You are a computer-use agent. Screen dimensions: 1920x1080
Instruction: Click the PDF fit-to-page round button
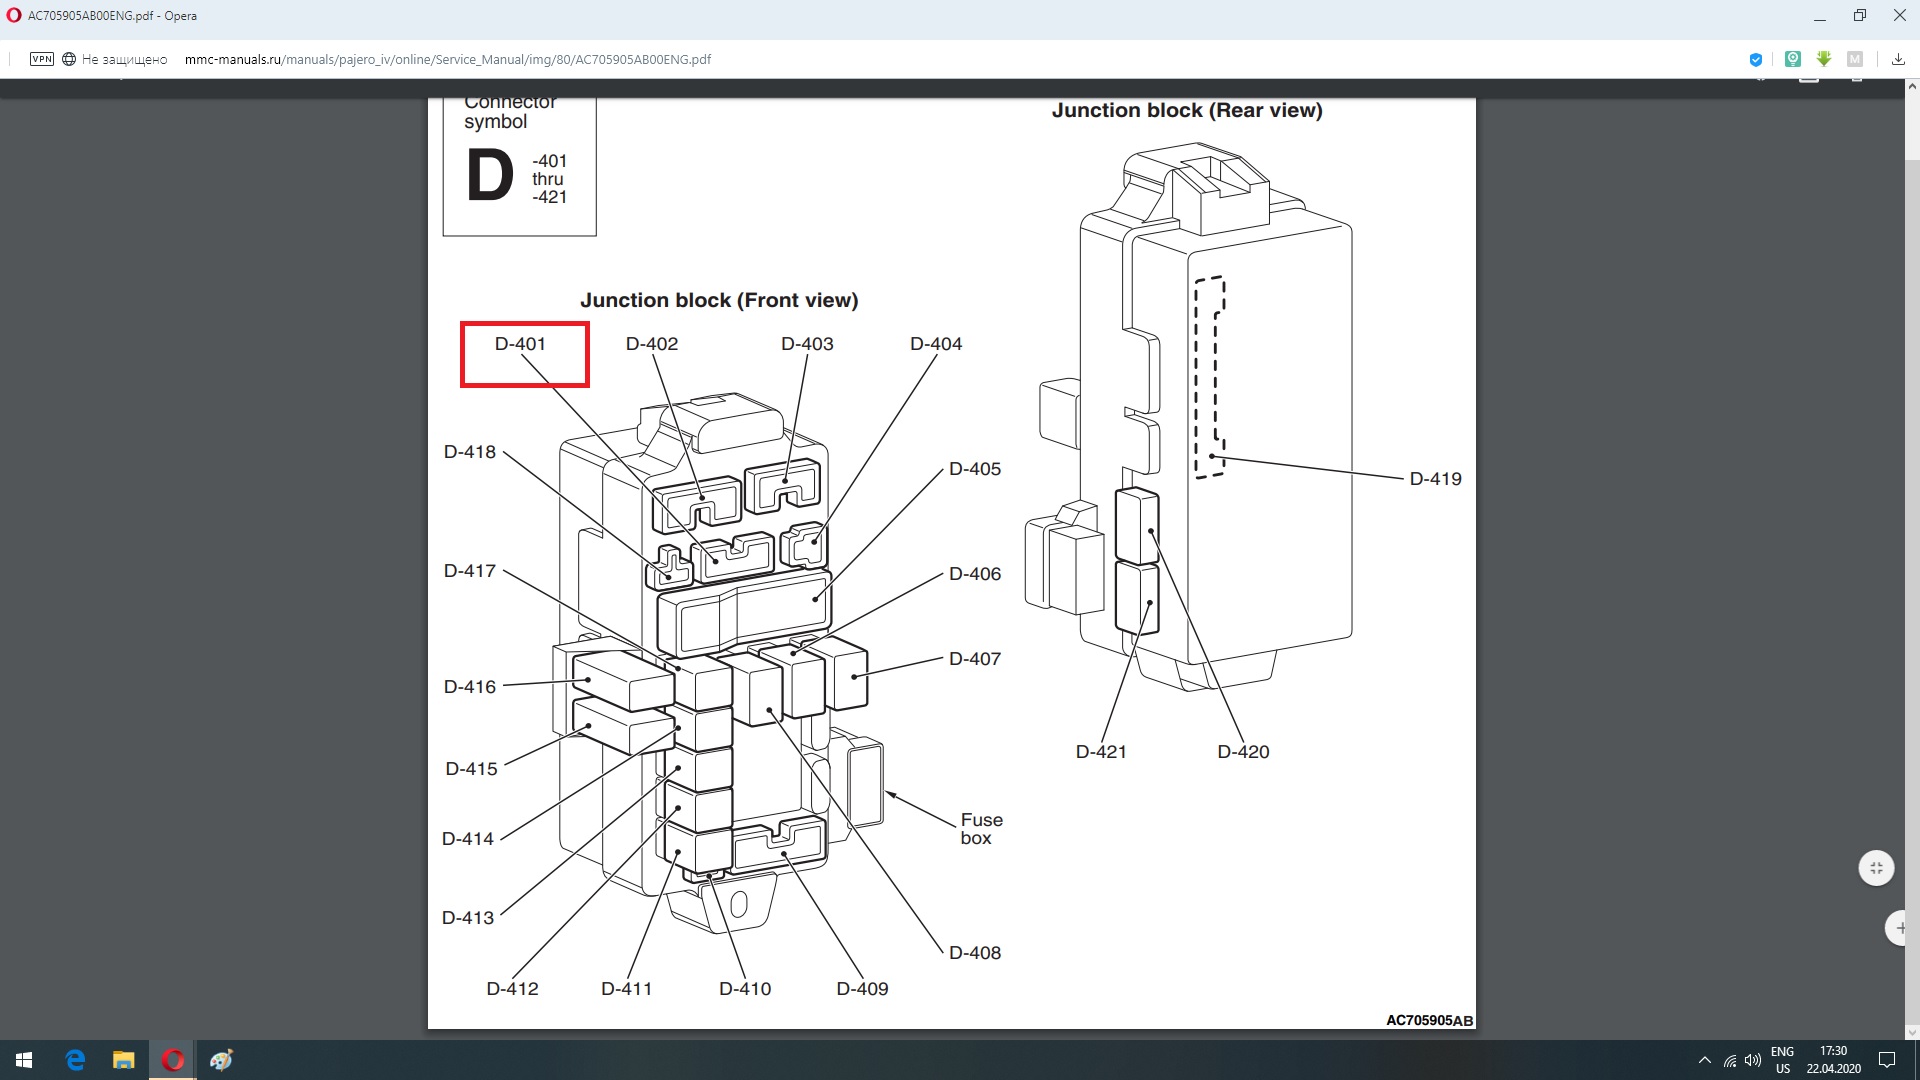click(1876, 868)
